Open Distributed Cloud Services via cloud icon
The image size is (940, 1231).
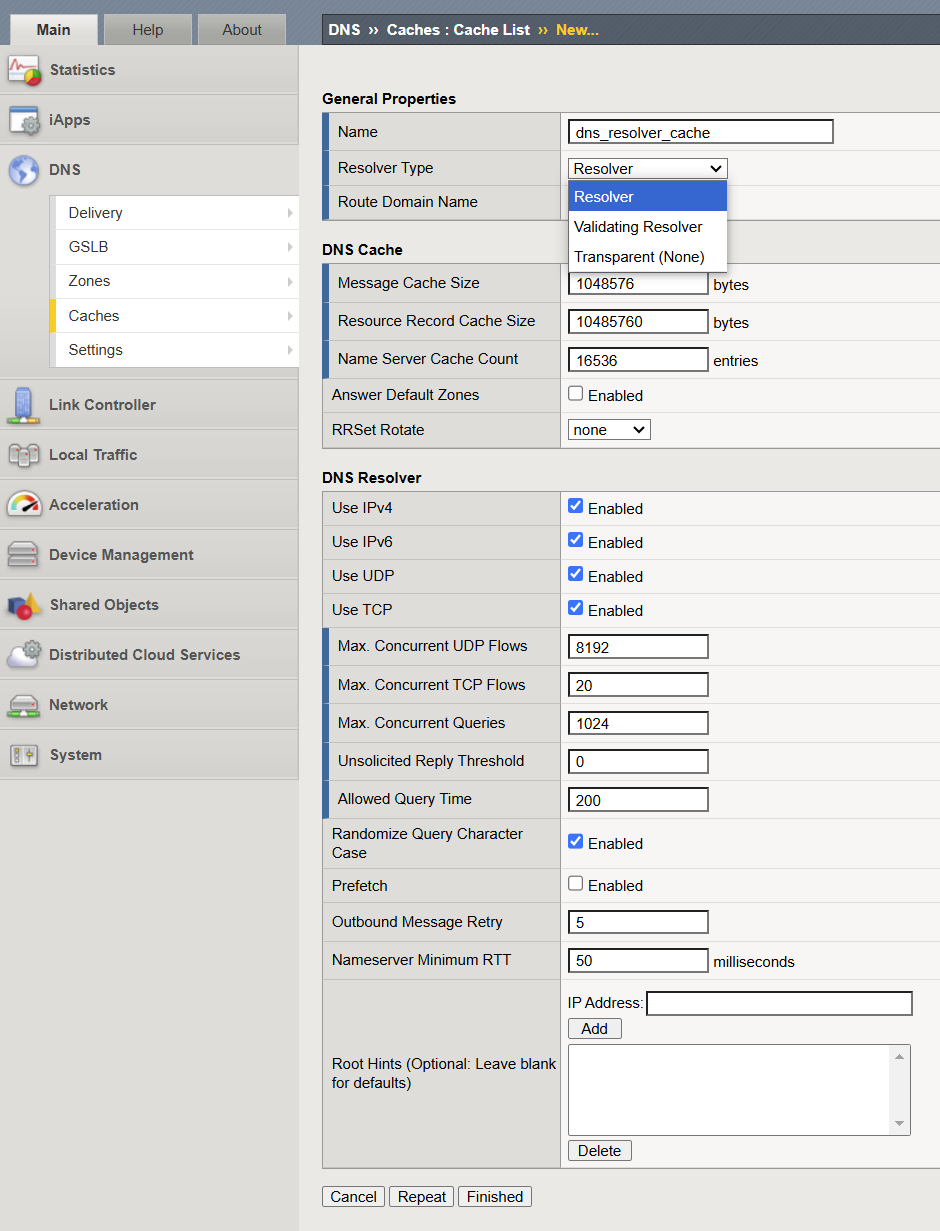tap(25, 654)
